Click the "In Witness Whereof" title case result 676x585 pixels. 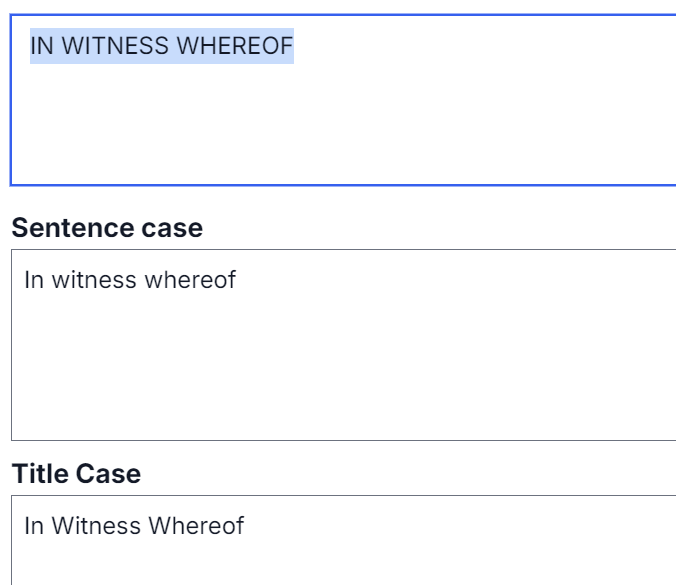tap(134, 526)
